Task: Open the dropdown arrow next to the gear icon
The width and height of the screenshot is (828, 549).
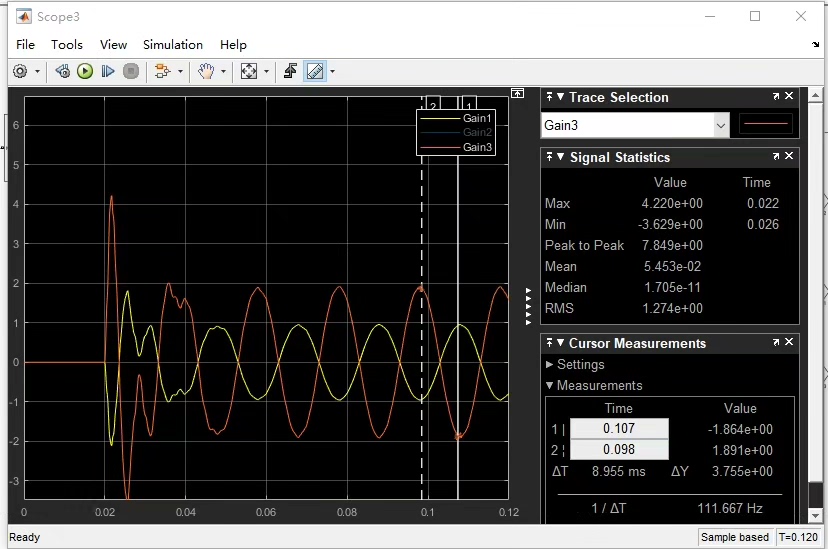Action: click(37, 71)
